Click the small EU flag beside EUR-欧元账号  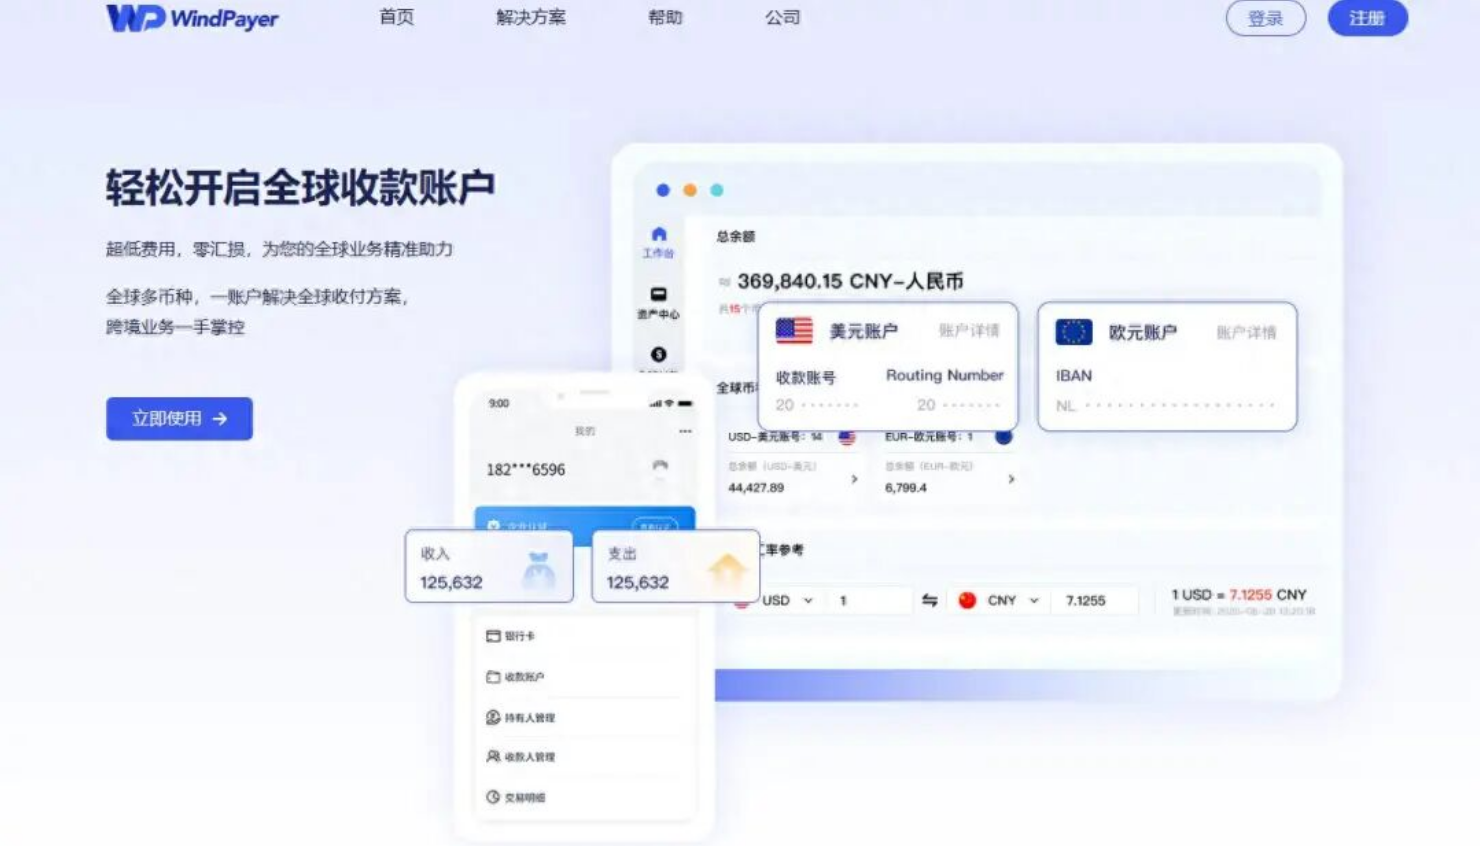pos(1004,437)
